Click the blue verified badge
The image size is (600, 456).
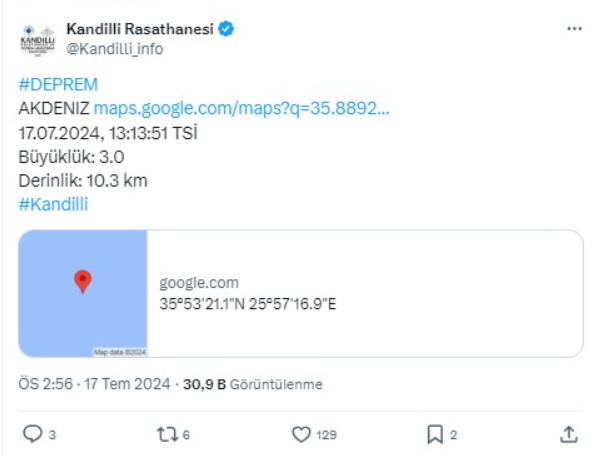click(x=227, y=29)
